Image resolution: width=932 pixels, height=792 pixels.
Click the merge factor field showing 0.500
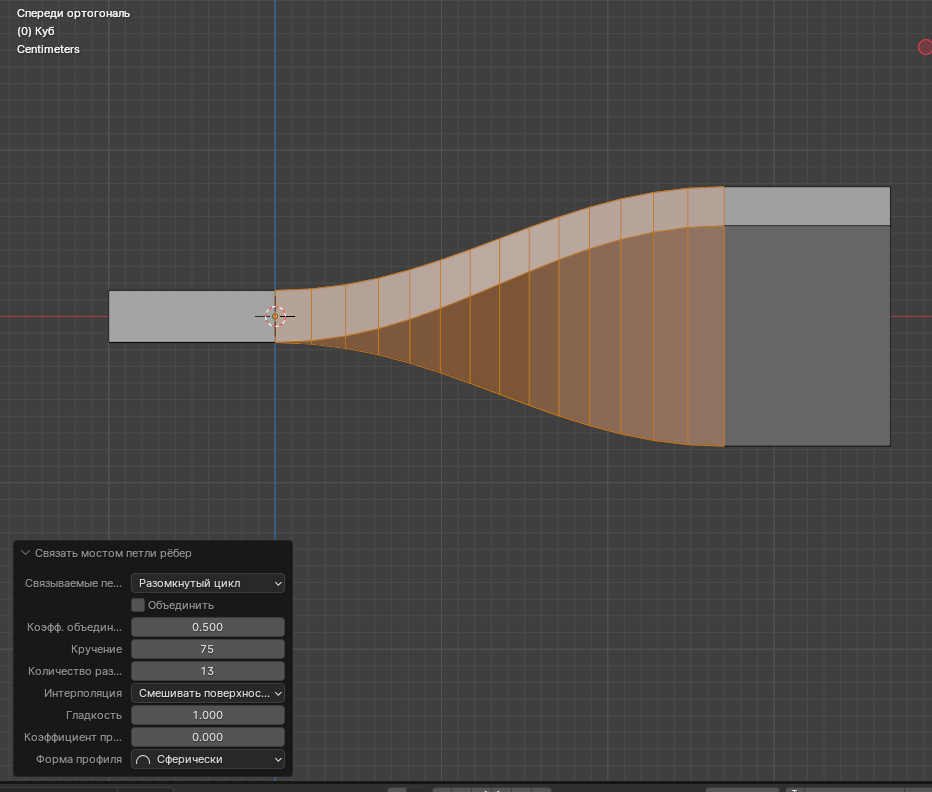coord(208,627)
